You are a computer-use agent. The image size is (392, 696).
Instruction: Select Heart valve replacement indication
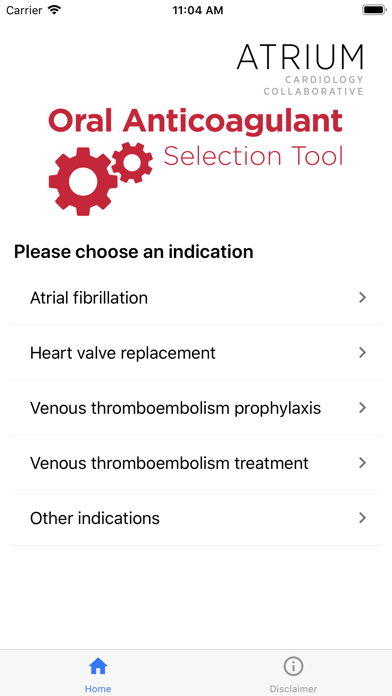[196, 352]
